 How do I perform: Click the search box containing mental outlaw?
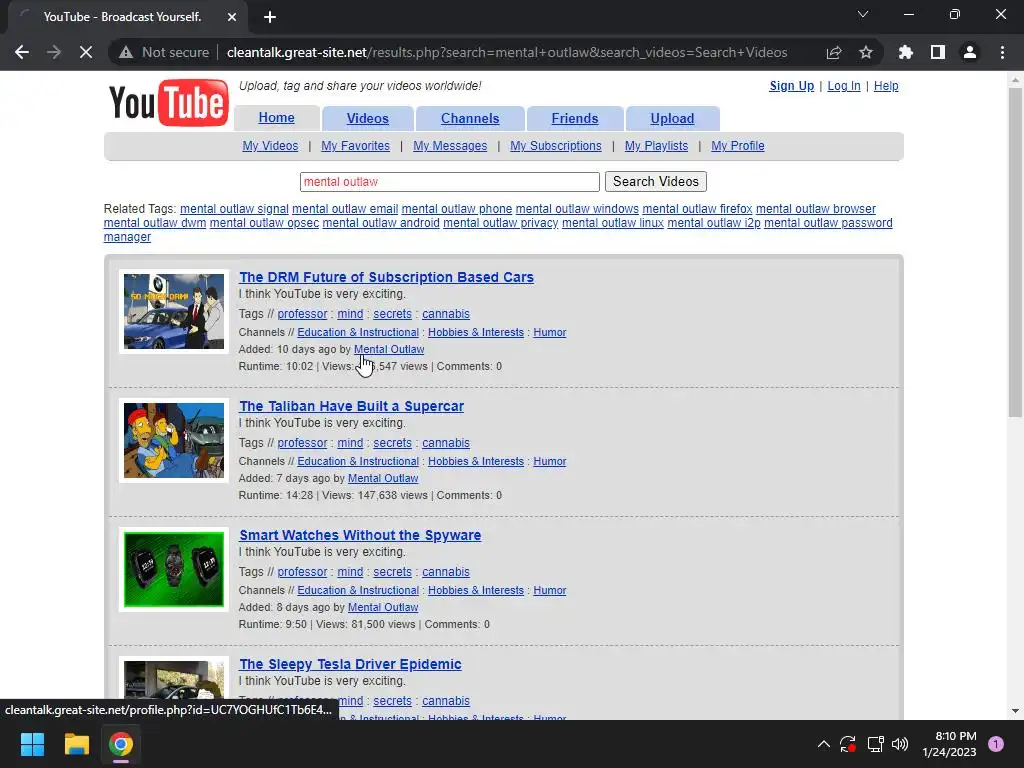click(x=450, y=182)
